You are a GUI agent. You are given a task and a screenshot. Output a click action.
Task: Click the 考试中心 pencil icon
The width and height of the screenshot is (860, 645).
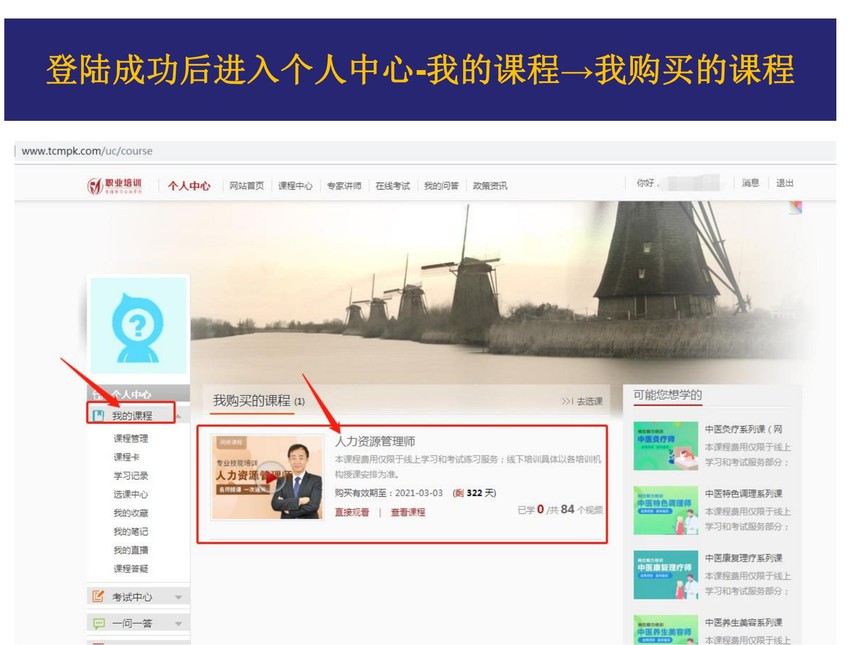tap(98, 596)
